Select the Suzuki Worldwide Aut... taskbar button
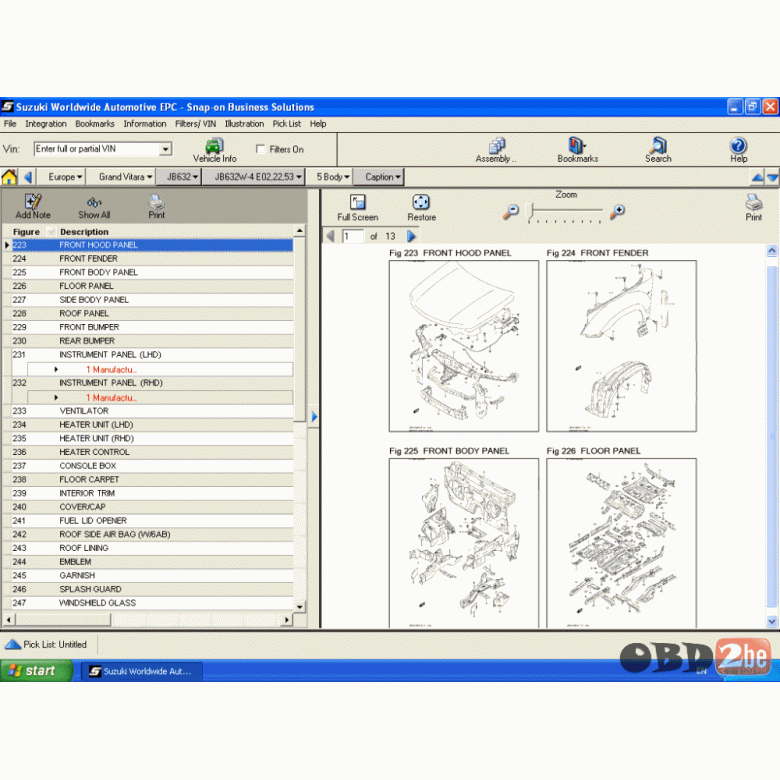 coord(142,671)
